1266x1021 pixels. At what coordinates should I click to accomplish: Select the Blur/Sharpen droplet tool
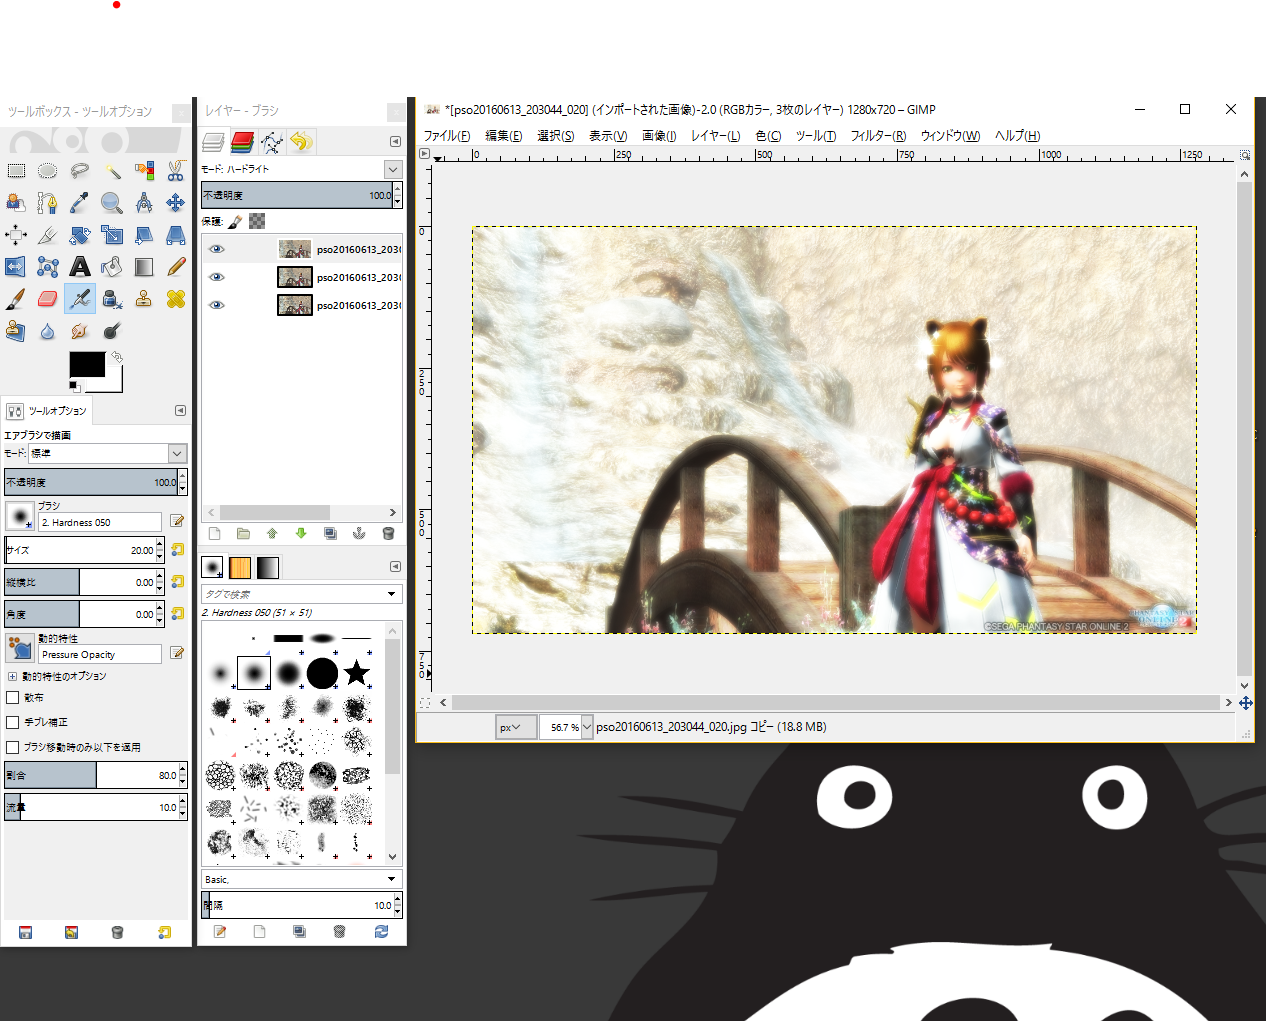tap(48, 331)
